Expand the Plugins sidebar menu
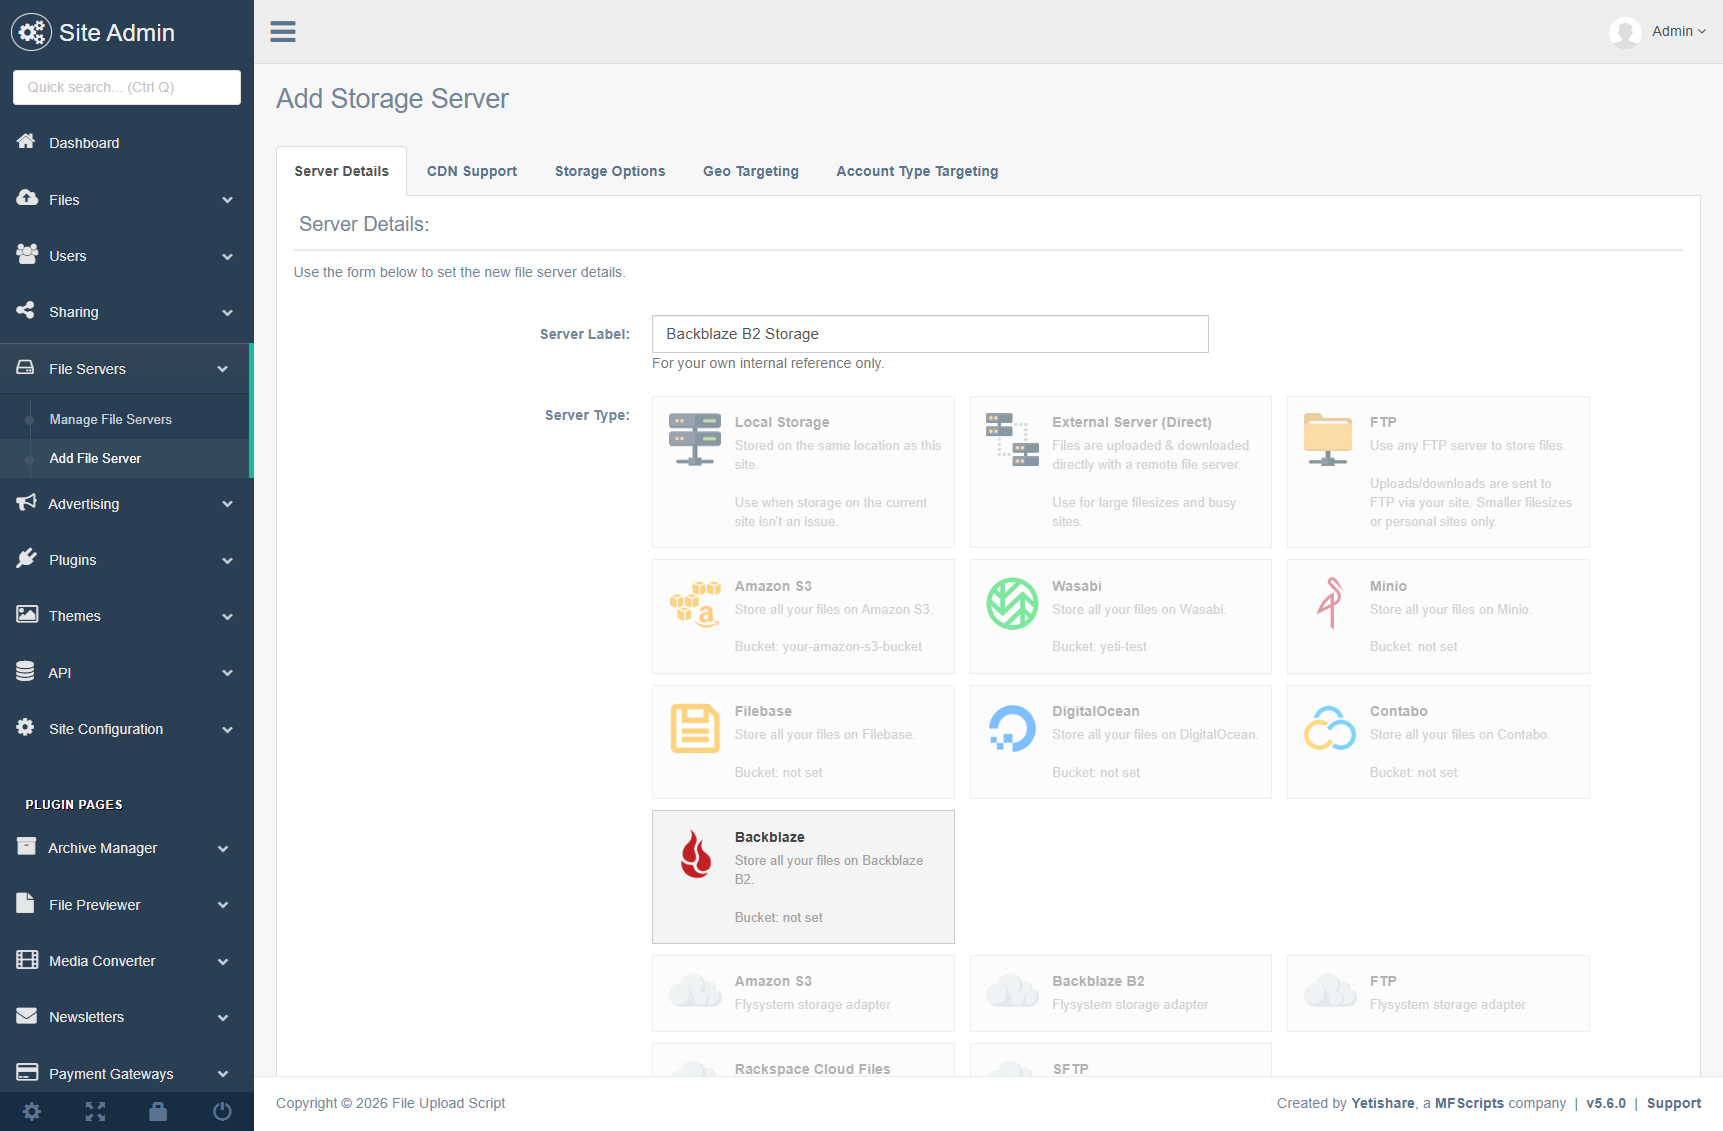Viewport: 1723px width, 1131px height. pos(126,560)
